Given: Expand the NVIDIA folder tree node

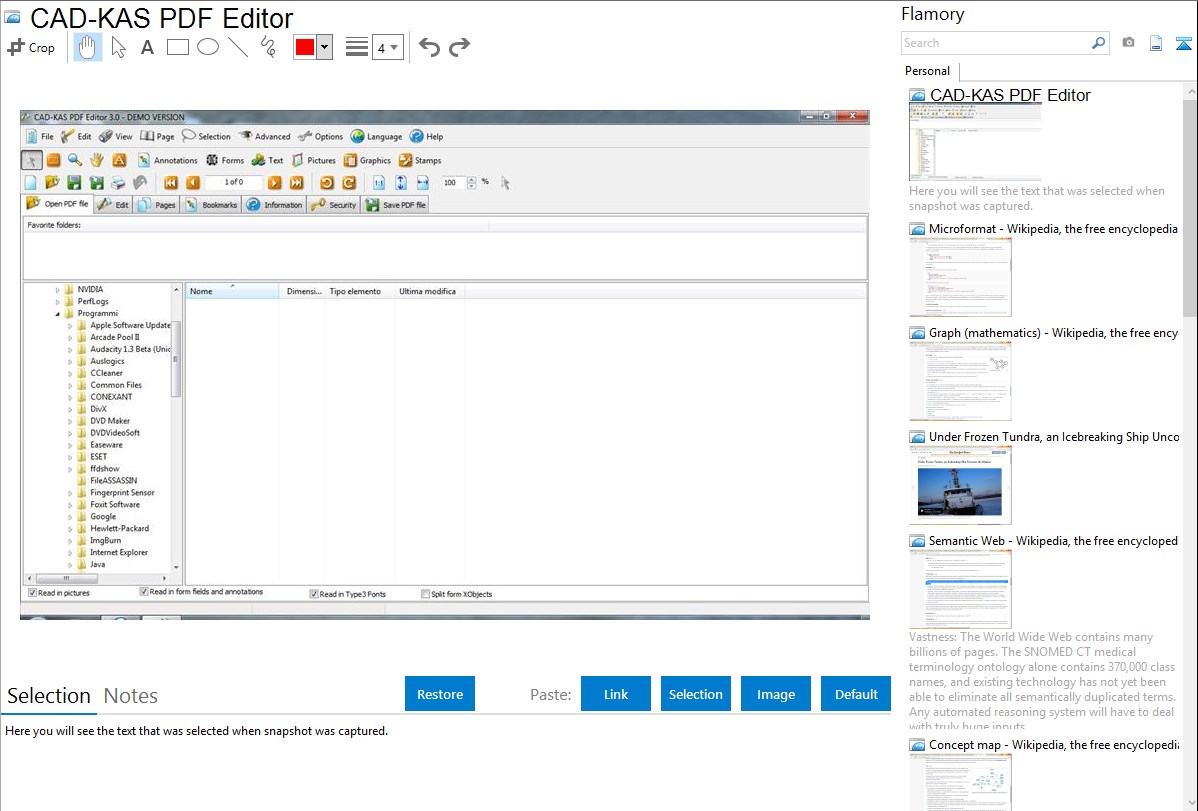Looking at the screenshot, I should point(57,290).
